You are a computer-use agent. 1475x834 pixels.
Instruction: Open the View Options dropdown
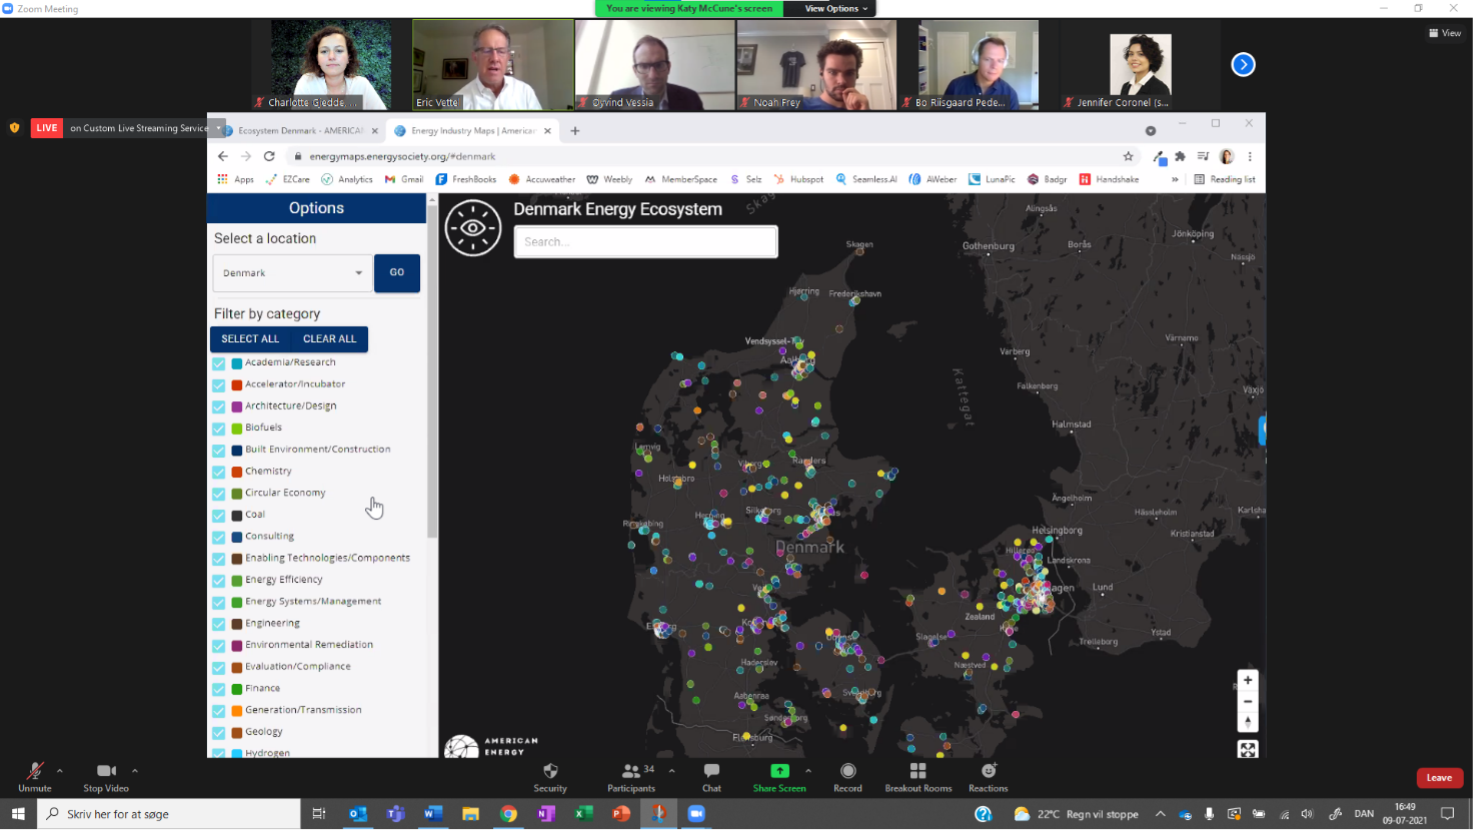pyautogui.click(x=836, y=8)
